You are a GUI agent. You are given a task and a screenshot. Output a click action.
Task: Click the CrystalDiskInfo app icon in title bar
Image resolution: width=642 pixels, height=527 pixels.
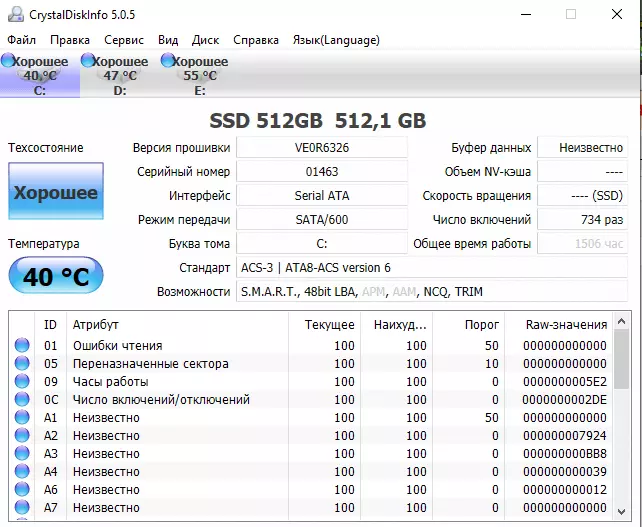pyautogui.click(x=16, y=15)
